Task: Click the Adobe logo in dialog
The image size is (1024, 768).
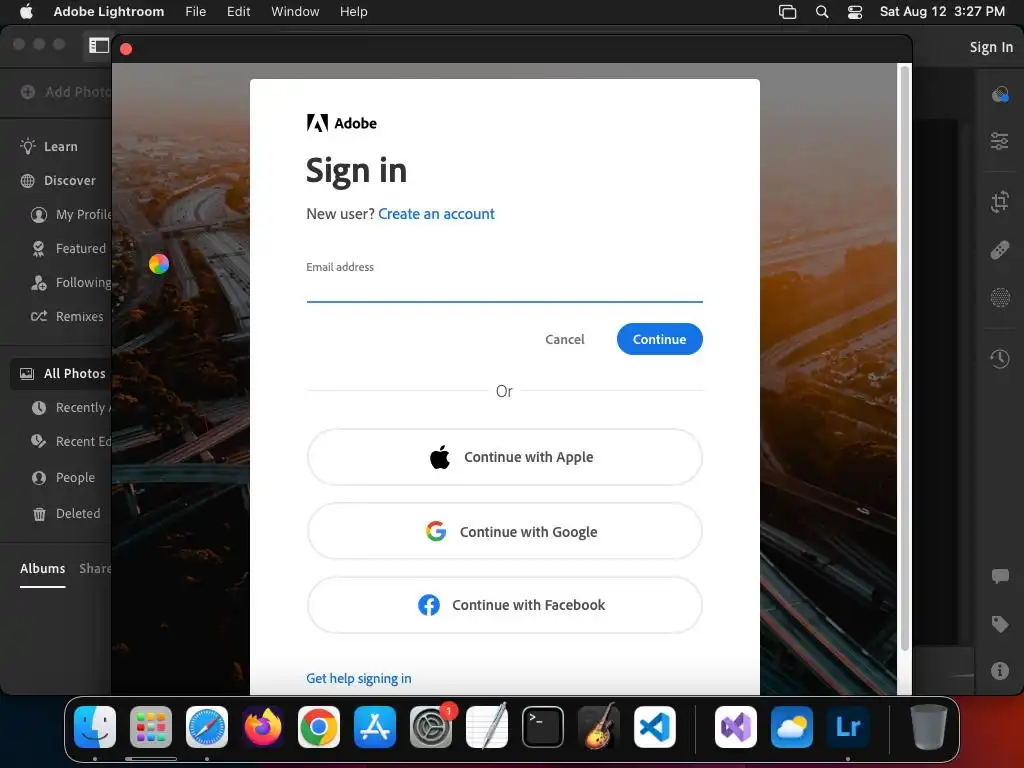Action: 342,123
